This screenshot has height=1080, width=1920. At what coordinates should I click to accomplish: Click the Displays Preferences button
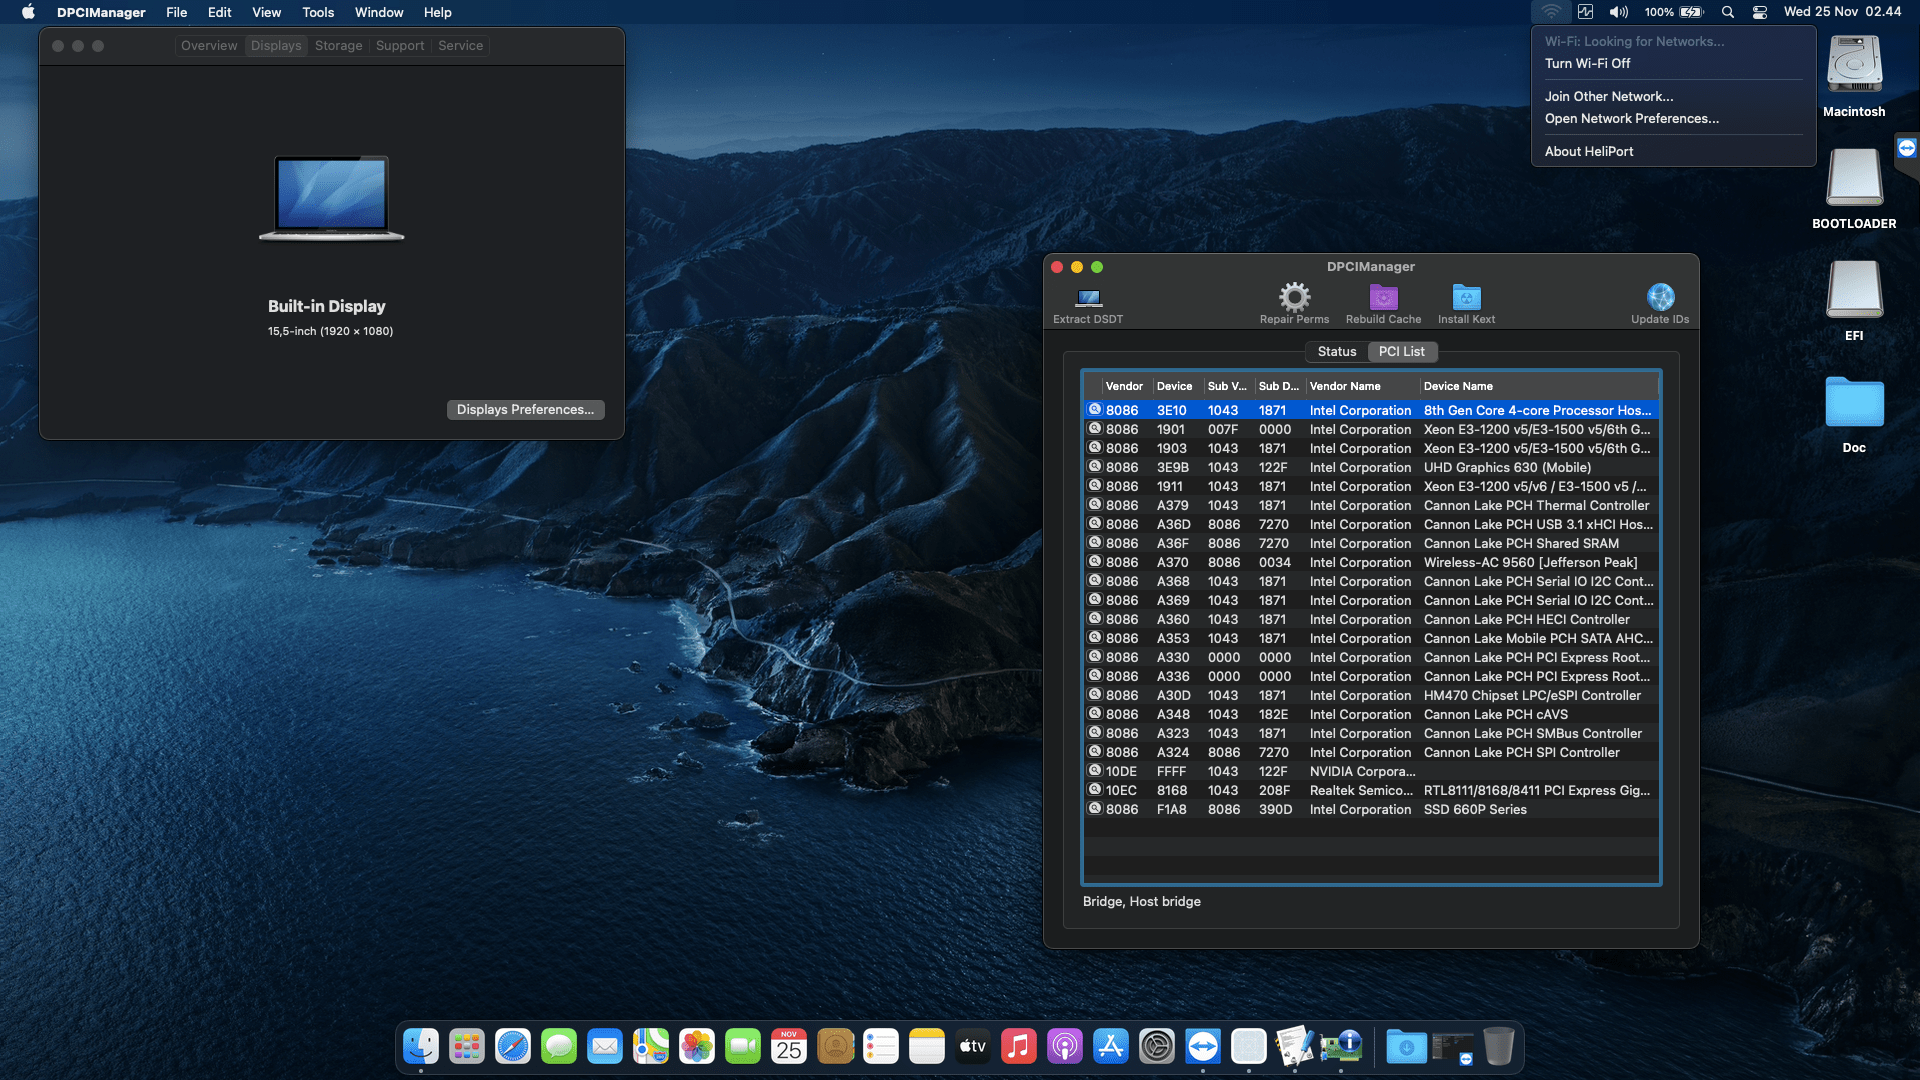click(525, 409)
